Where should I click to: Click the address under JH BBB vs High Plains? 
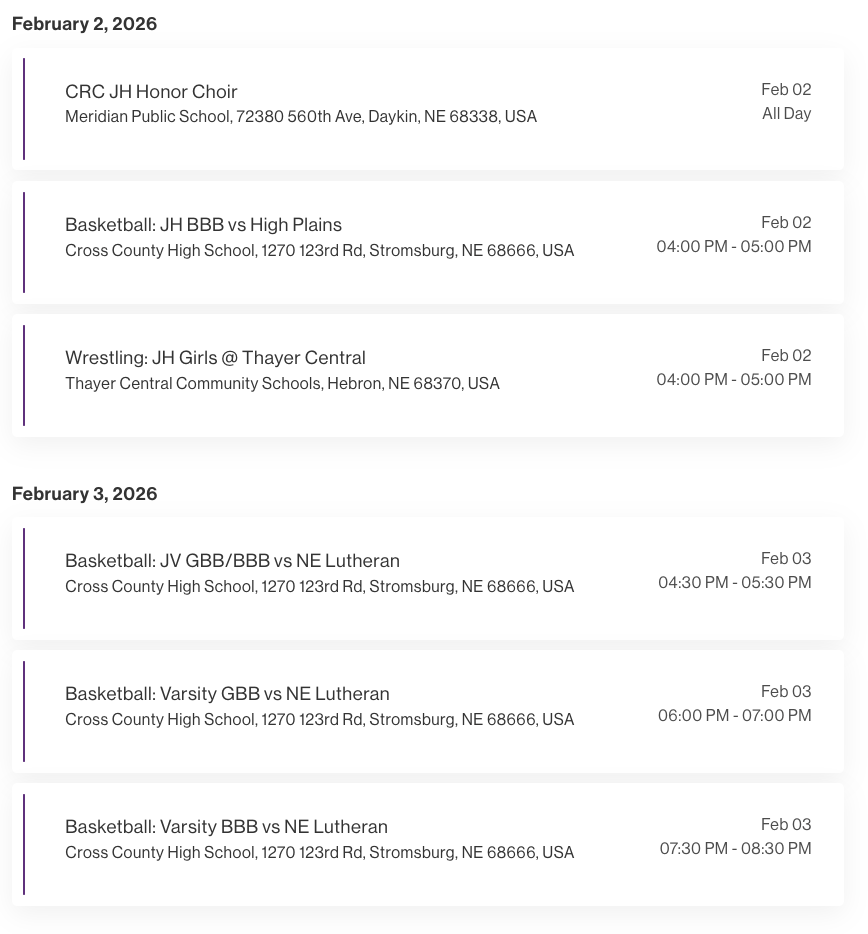point(319,251)
